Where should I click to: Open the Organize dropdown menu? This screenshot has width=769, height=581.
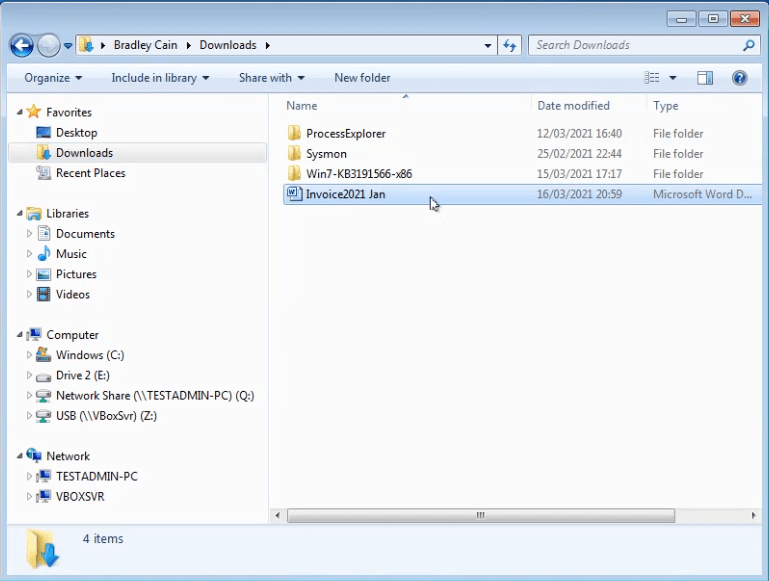point(53,78)
